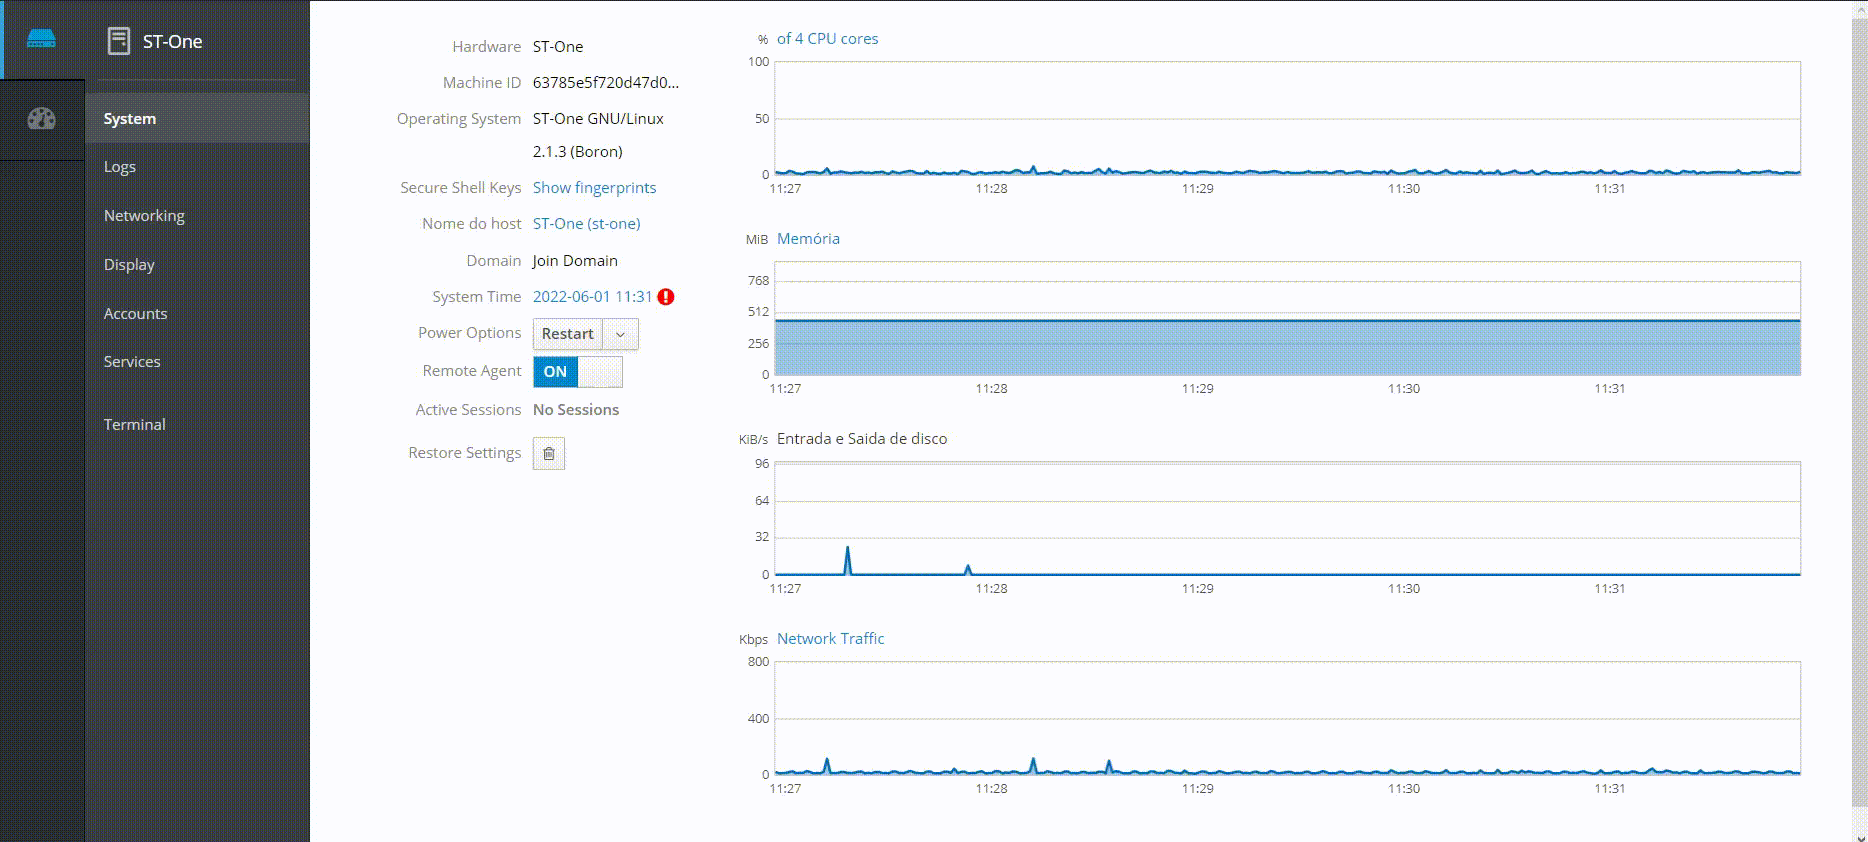The width and height of the screenshot is (1868, 842).
Task: Go to the Networking section
Action: tap(144, 216)
